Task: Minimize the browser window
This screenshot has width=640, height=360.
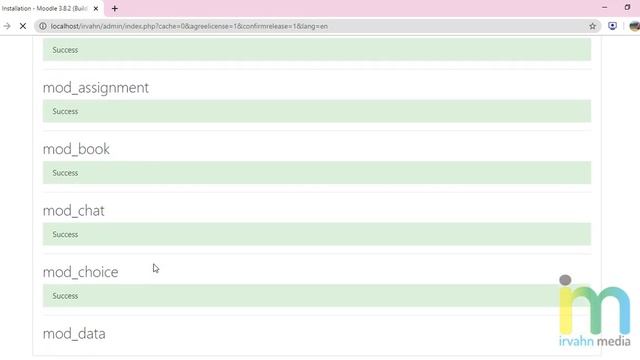Action: point(604,7)
